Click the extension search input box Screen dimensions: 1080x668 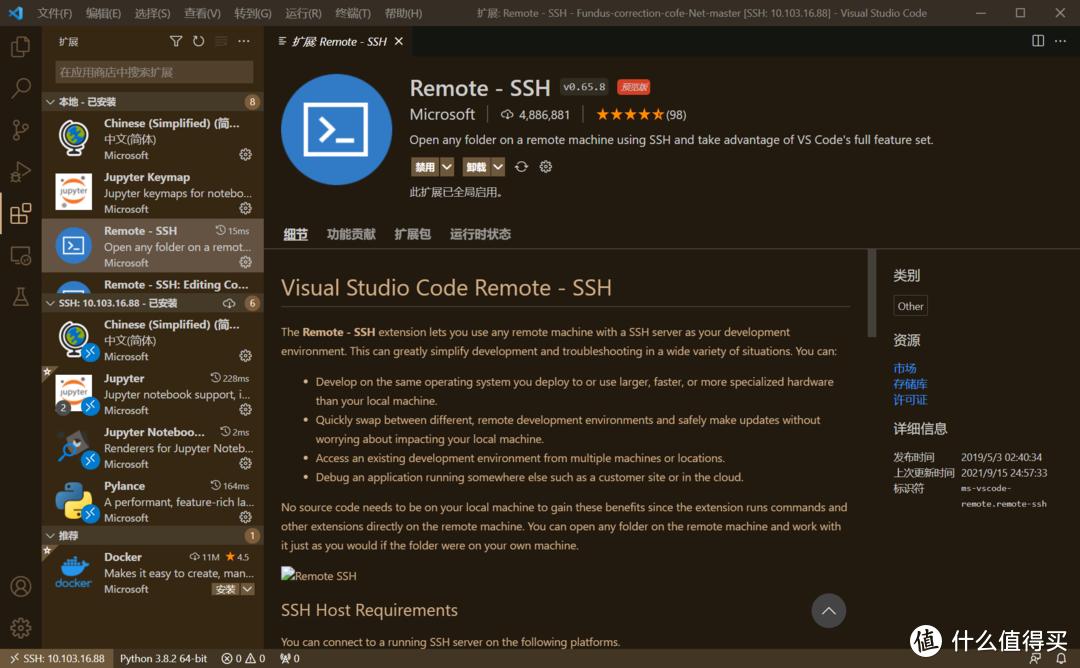(x=152, y=71)
